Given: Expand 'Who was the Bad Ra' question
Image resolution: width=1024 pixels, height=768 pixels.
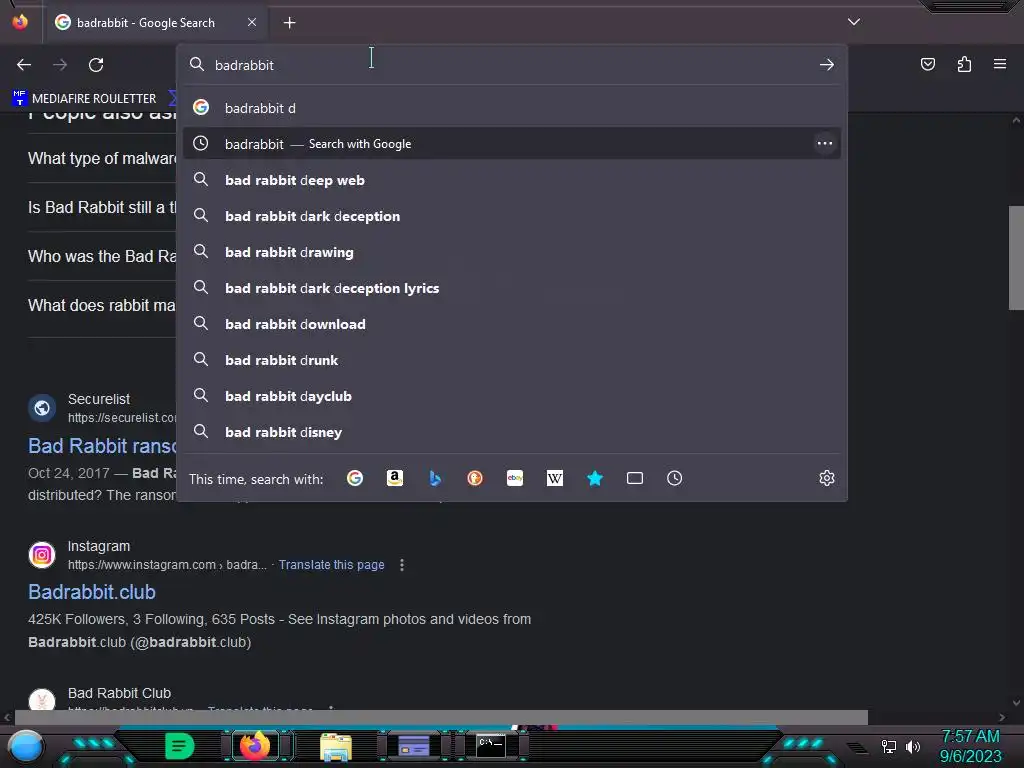Looking at the screenshot, I should point(102,257).
